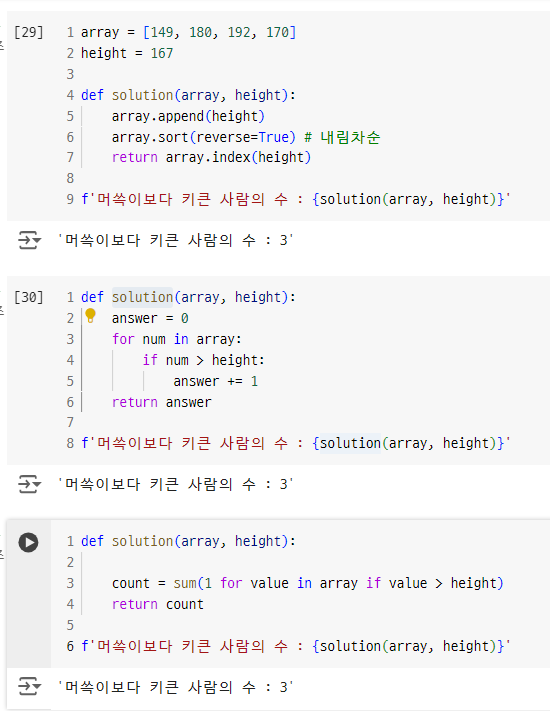
Task: Click output text of cell 30
Action: tap(175, 484)
